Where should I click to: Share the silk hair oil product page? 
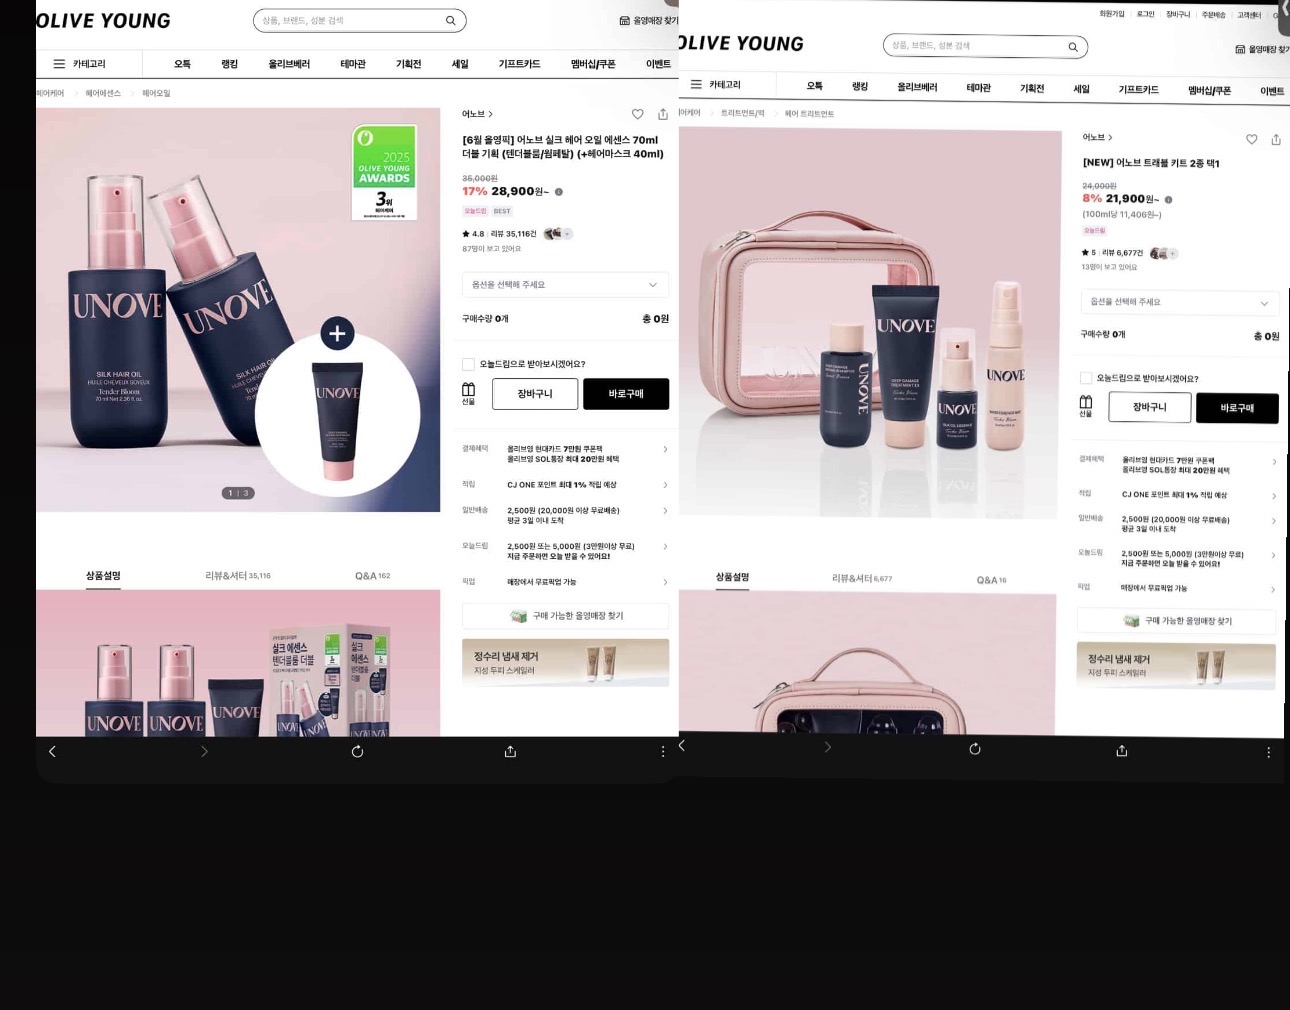coord(663,114)
